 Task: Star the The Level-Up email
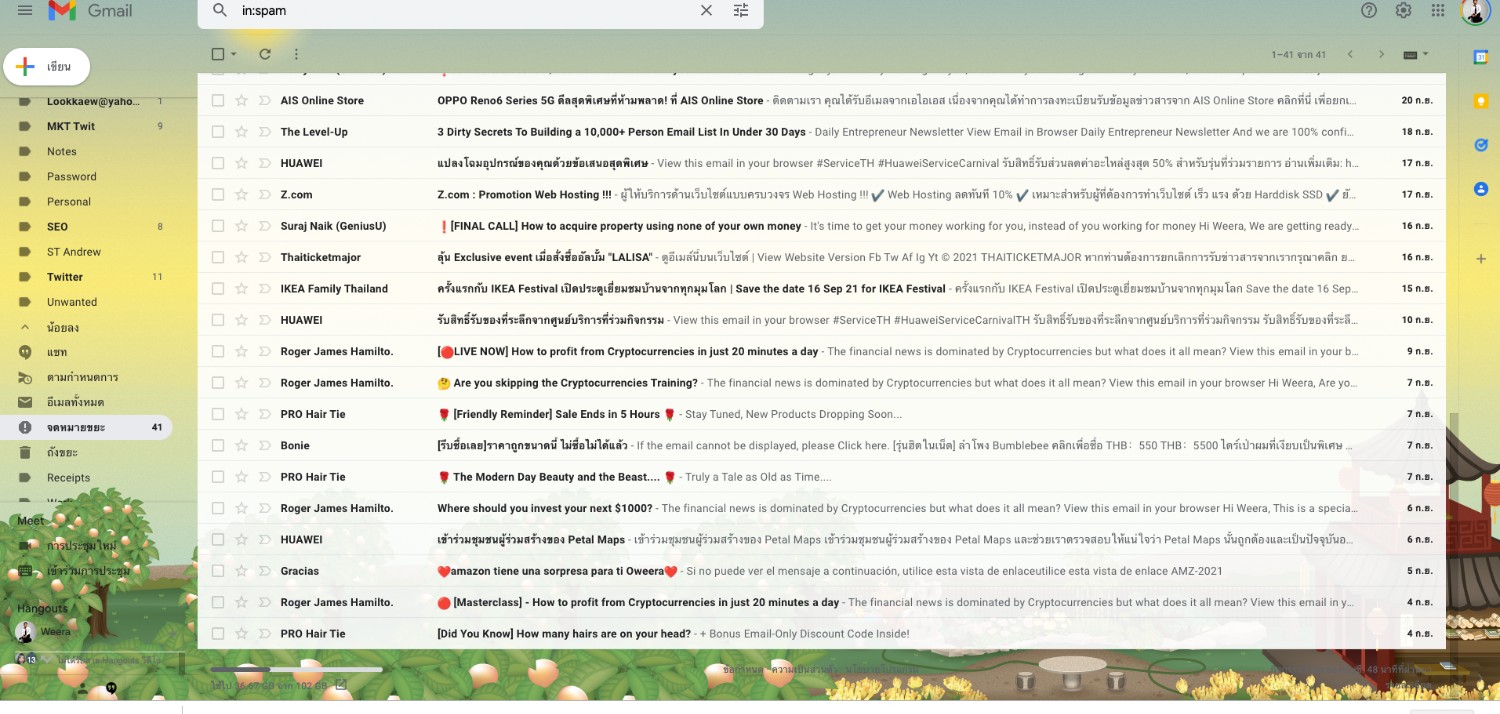tap(241, 132)
